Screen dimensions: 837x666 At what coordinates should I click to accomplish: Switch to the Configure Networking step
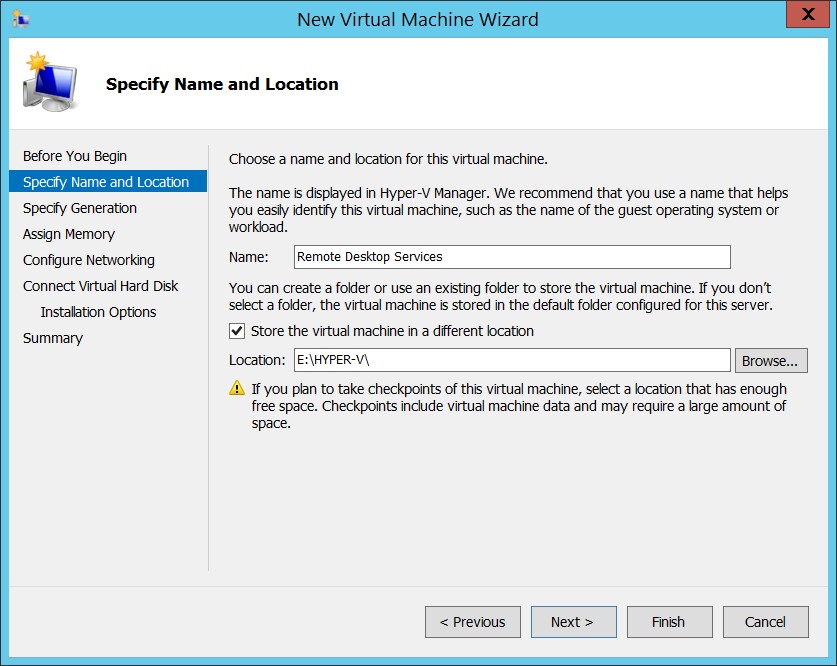click(x=89, y=260)
